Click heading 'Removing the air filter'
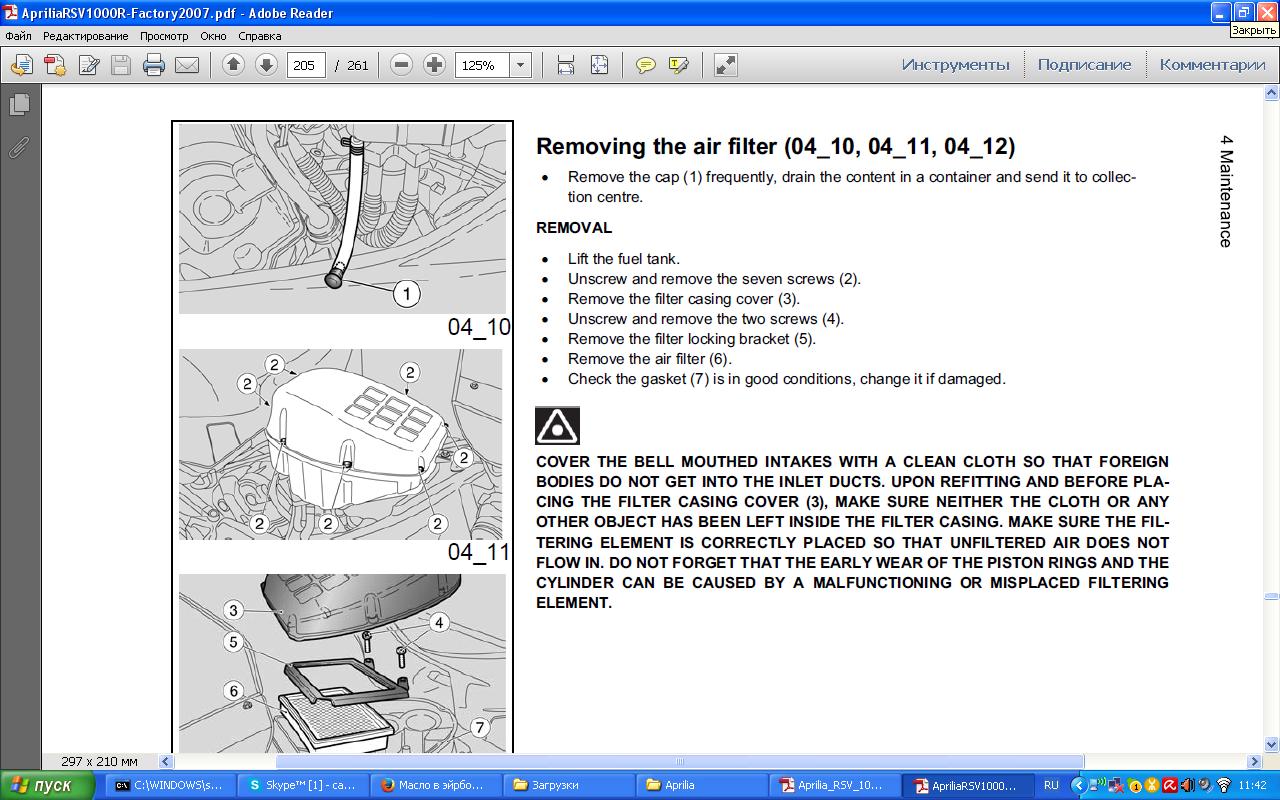This screenshot has width=1280, height=800. [775, 147]
